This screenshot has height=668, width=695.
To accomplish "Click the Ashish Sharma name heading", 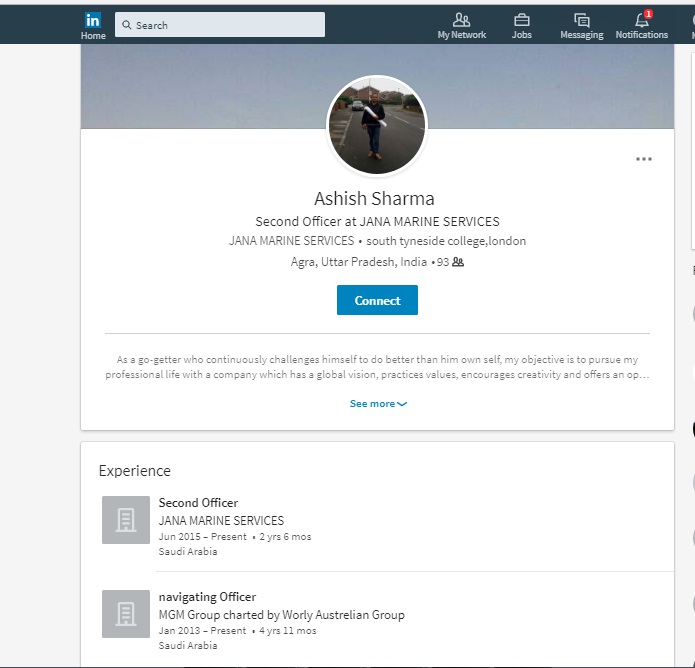I will (x=374, y=198).
